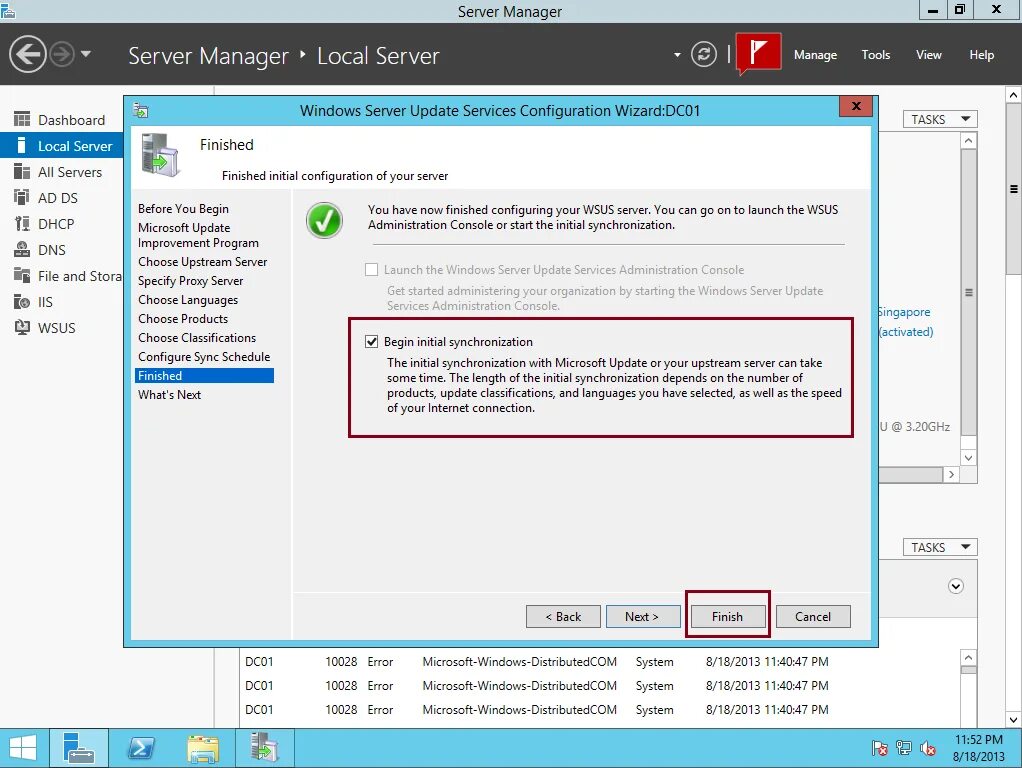This screenshot has height=768, width=1022.
Task: Click properties panel scroll-down arrow
Action: [969, 458]
